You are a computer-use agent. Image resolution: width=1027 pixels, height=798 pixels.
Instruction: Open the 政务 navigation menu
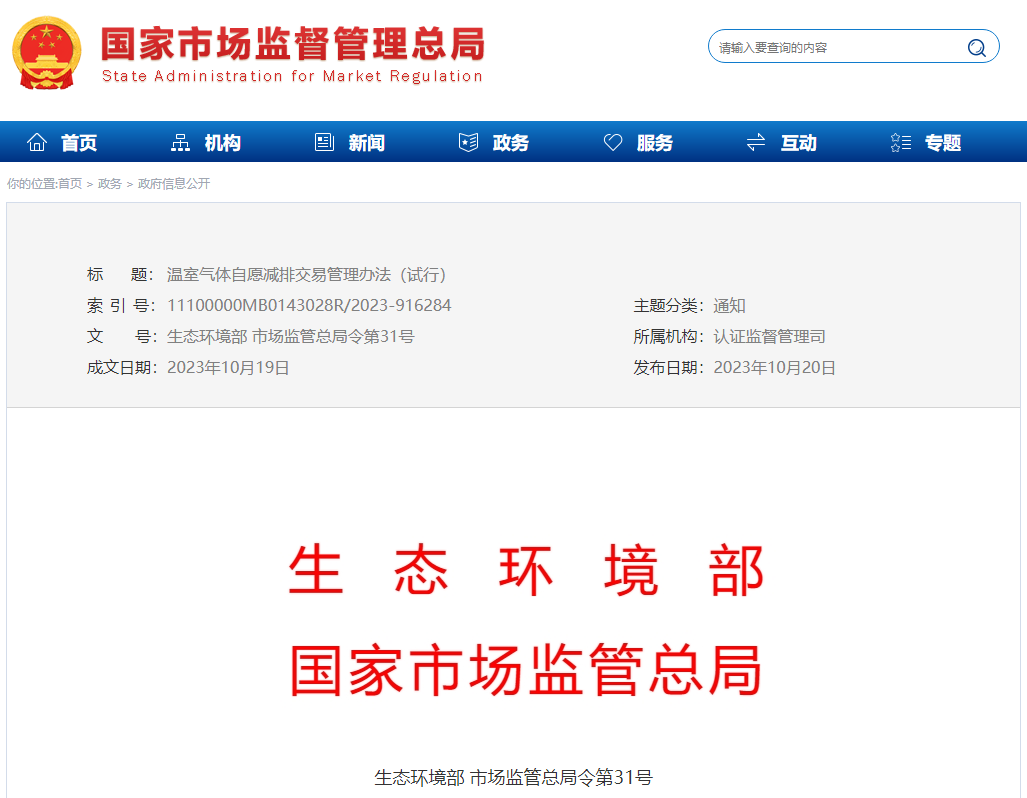pyautogui.click(x=511, y=143)
